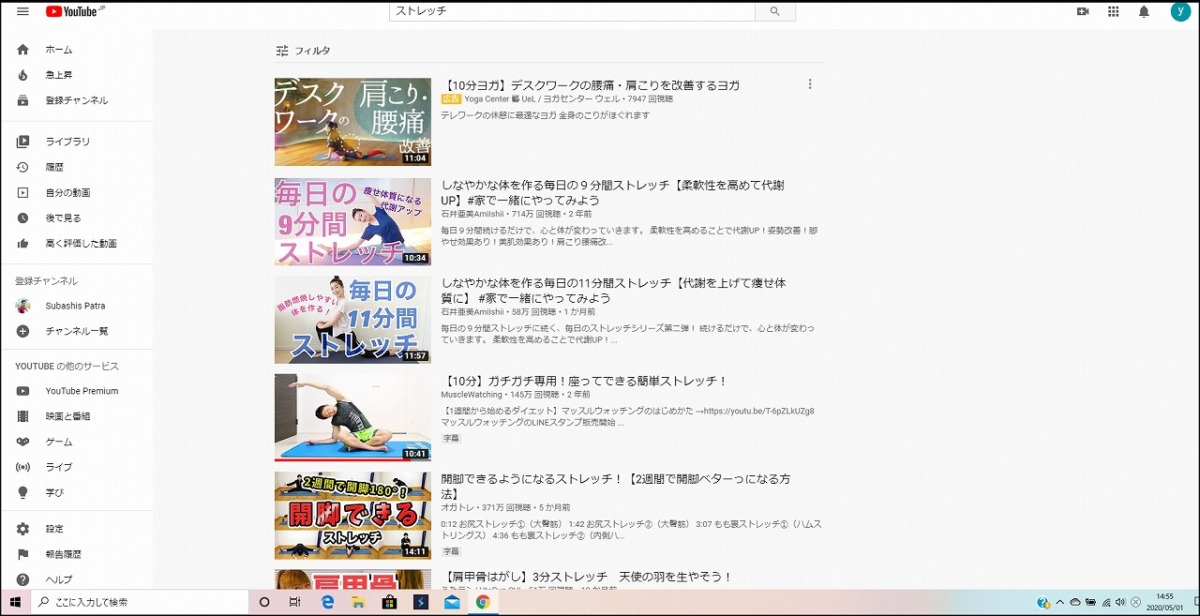Screen dimensions: 1200x616
Task: Open the create video camera icon
Action: click(1082, 11)
